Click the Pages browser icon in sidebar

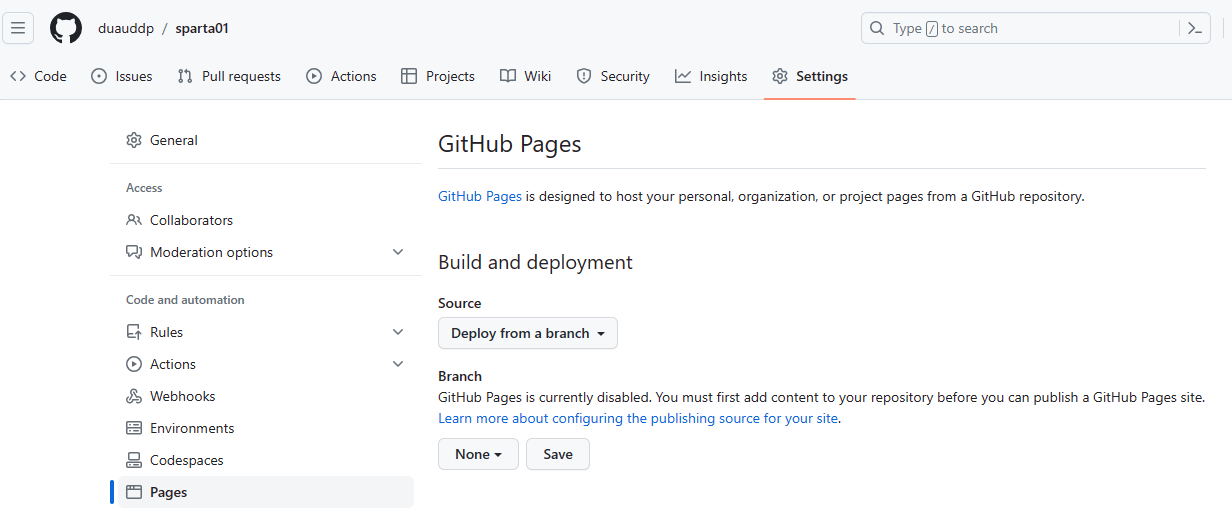tap(134, 492)
